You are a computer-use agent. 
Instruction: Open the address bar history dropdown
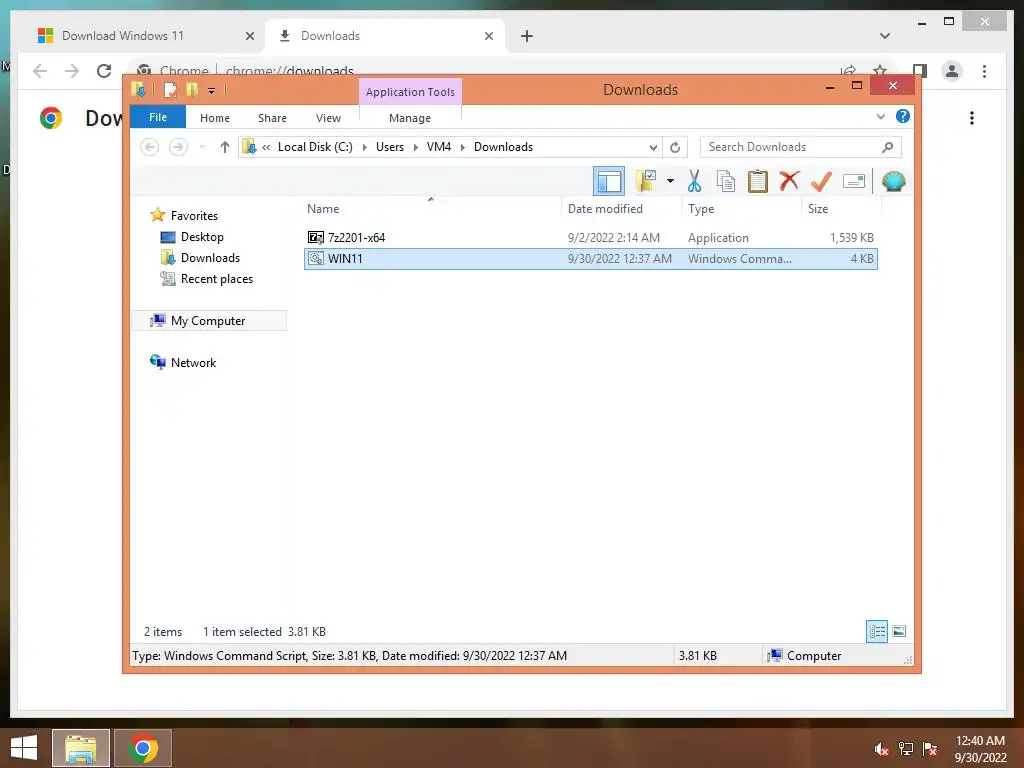(x=652, y=147)
